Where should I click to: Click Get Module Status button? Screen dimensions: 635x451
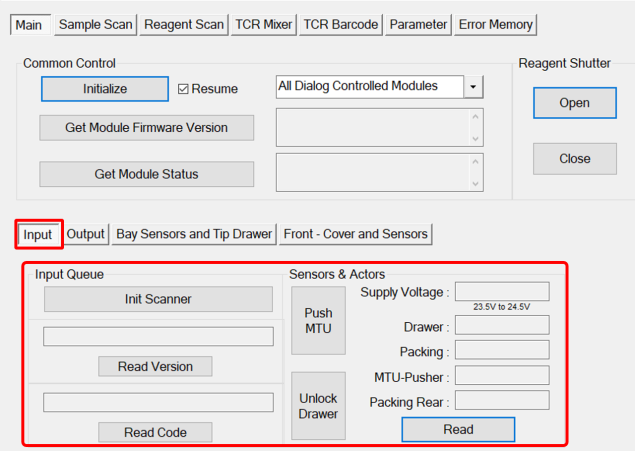[146, 174]
